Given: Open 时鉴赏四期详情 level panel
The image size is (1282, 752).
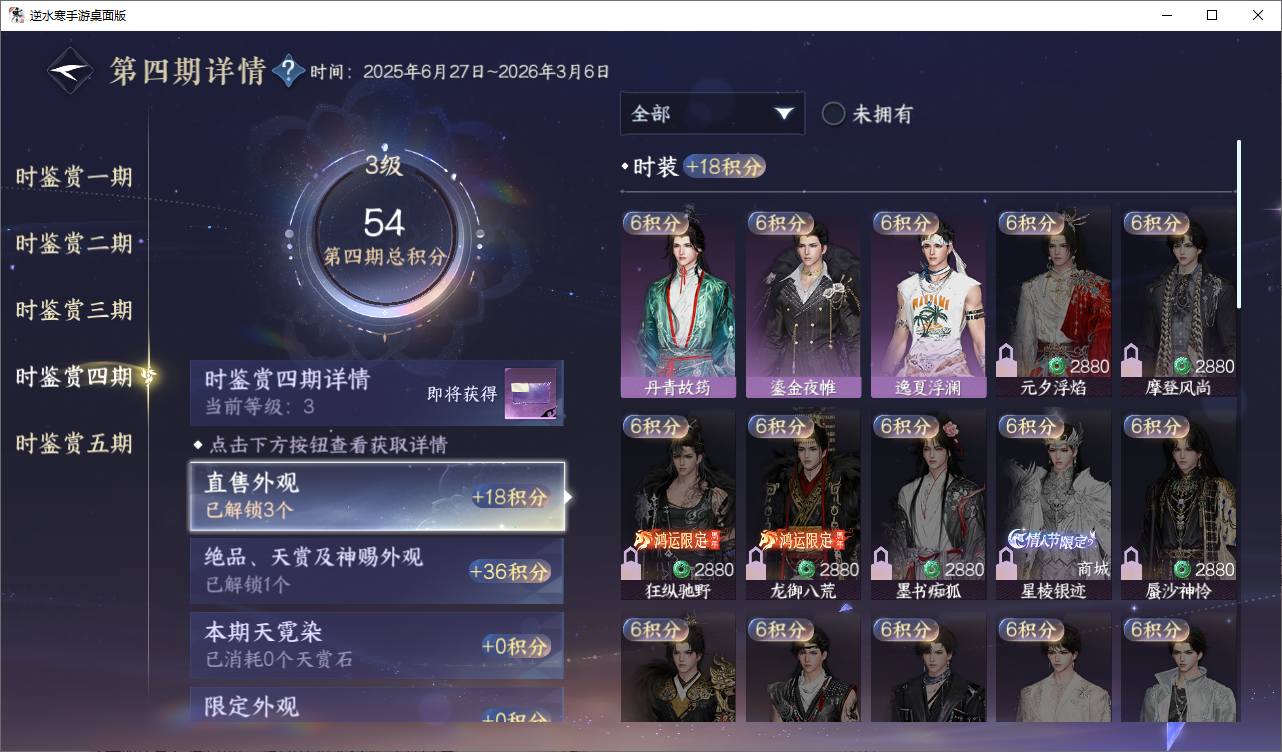Looking at the screenshot, I should (377, 393).
